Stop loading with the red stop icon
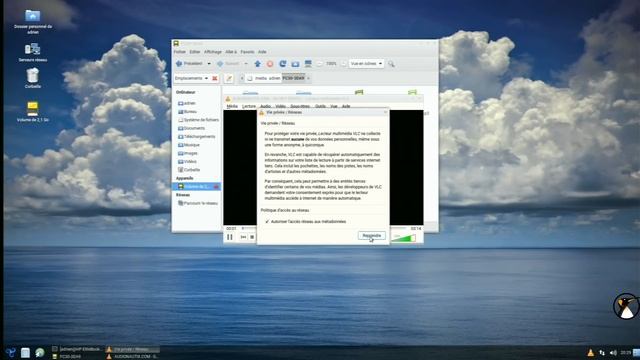This screenshot has width=640, height=360. [270, 64]
